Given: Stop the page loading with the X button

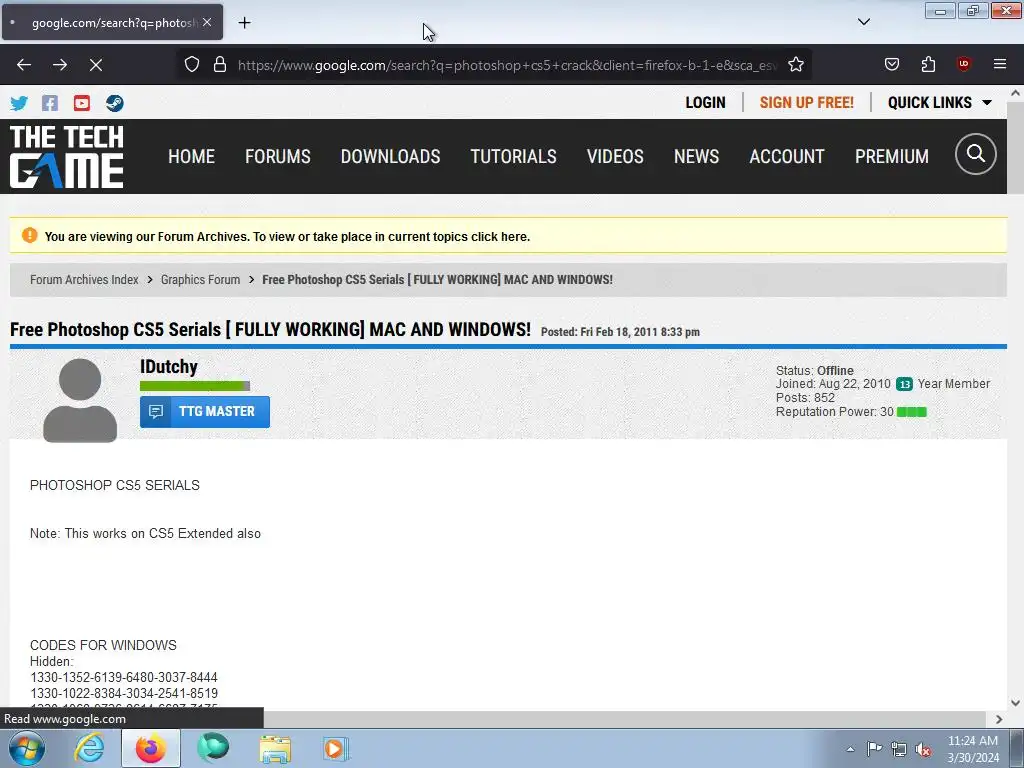Looking at the screenshot, I should click(96, 65).
